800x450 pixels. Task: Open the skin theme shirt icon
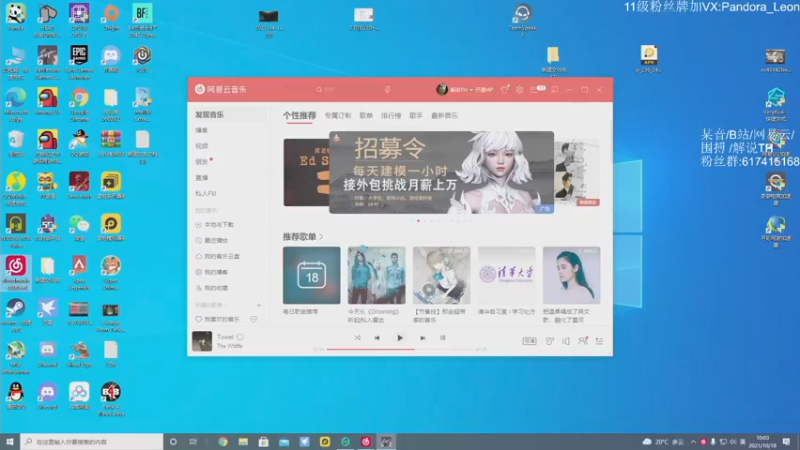505,89
